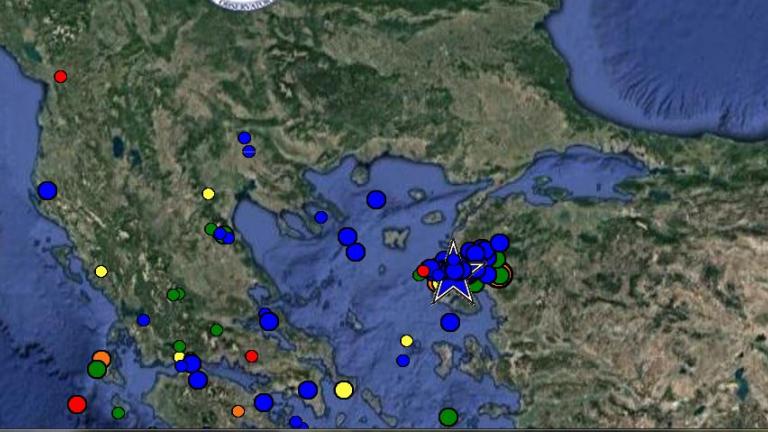
Task: Click the small yellow dot in the sea southwest of the star
Action: pos(407,341)
